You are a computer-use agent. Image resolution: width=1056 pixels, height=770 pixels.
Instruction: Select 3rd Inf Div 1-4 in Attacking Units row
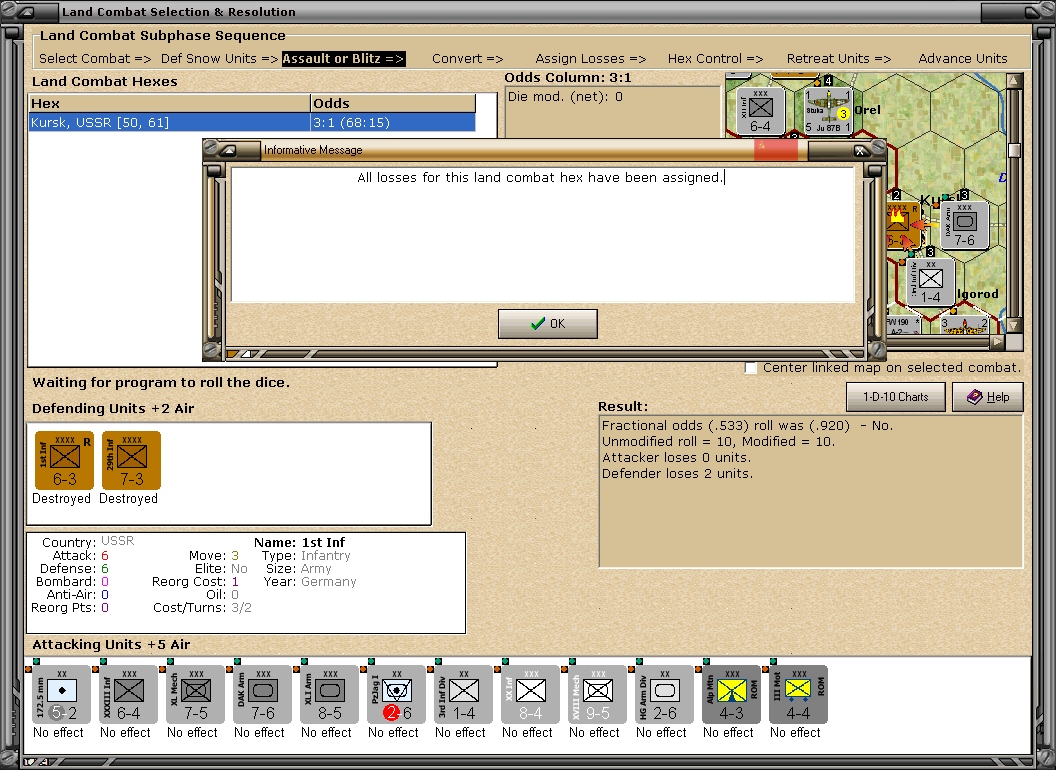coord(463,695)
